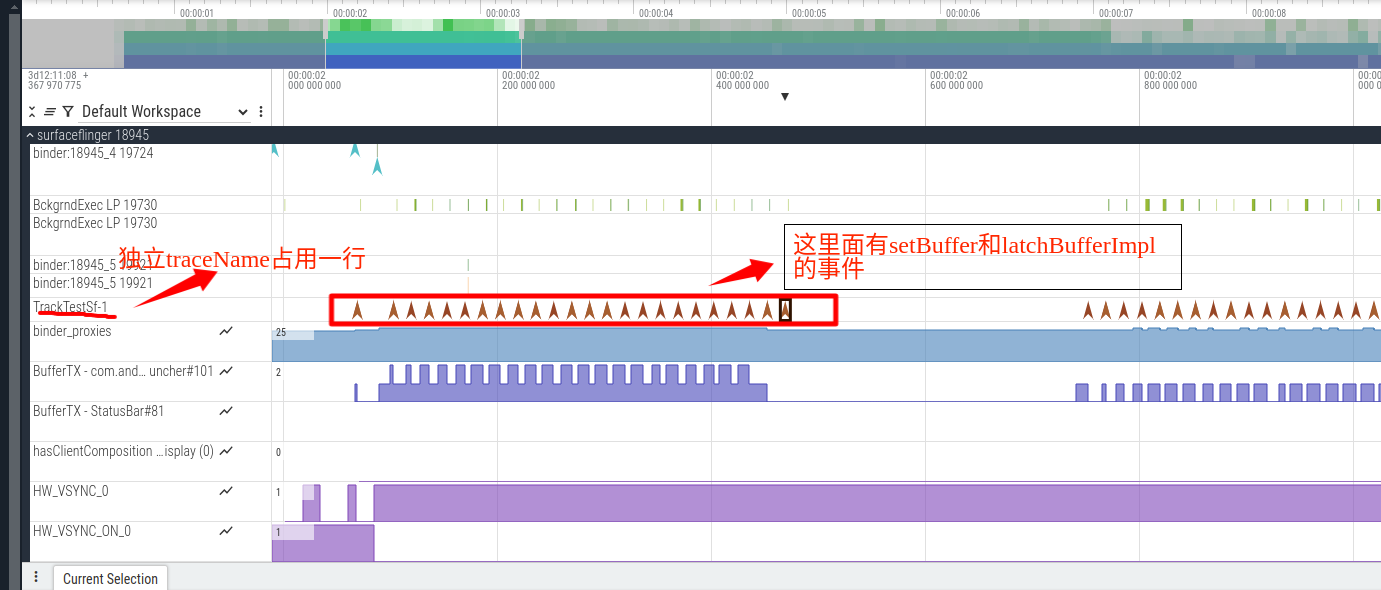Open the track filter funnel icon

click(x=68, y=112)
